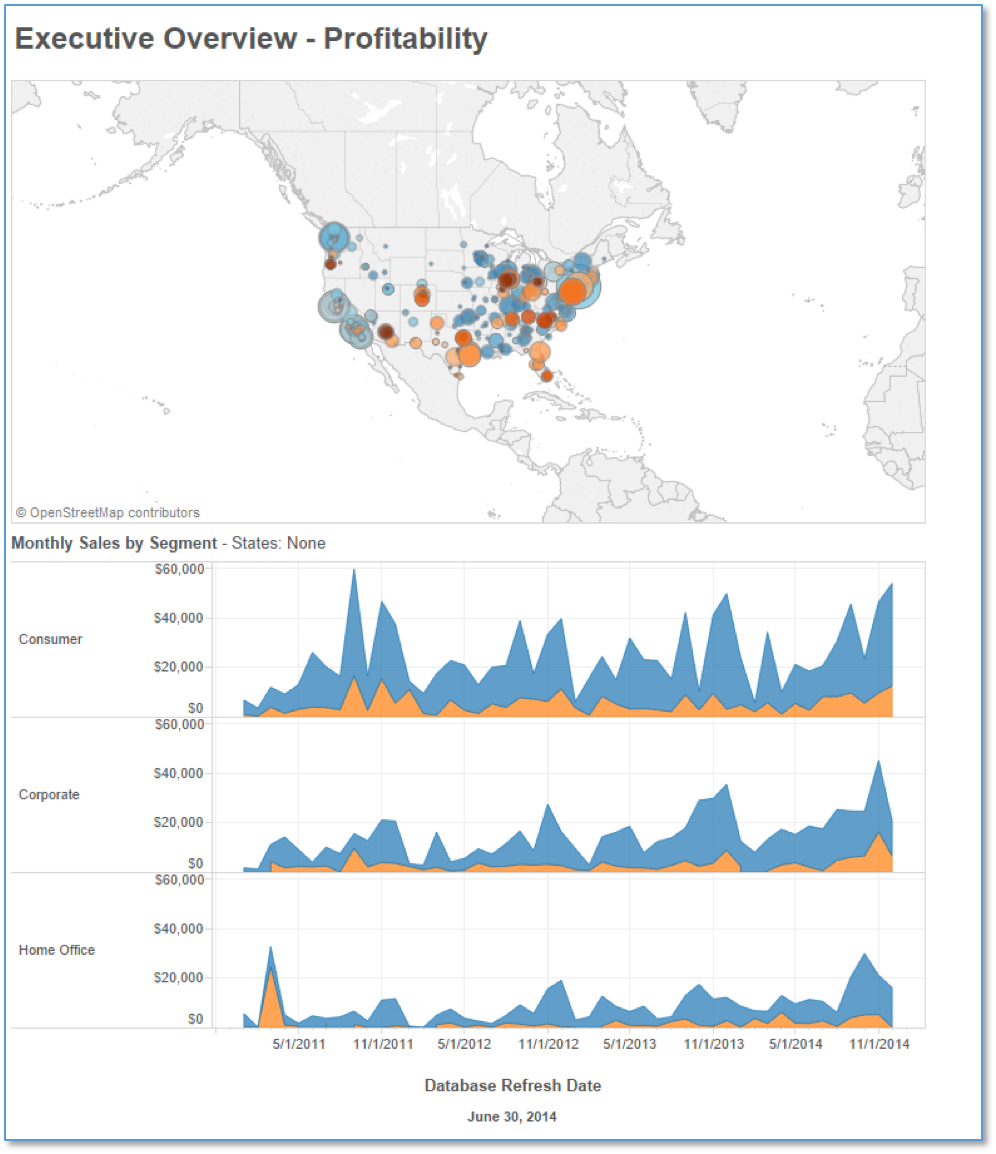Select the Monthly Sales by Segment heading
Image resolution: width=996 pixels, height=1154 pixels.
point(114,543)
